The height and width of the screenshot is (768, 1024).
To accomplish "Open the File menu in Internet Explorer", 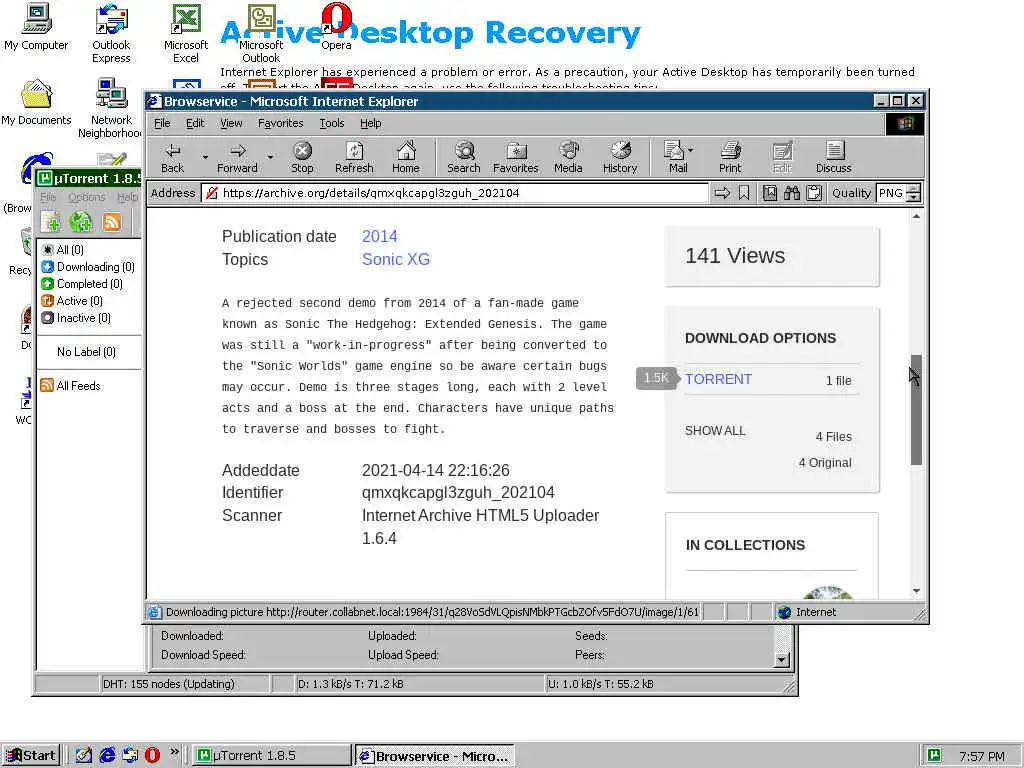I will (x=162, y=123).
